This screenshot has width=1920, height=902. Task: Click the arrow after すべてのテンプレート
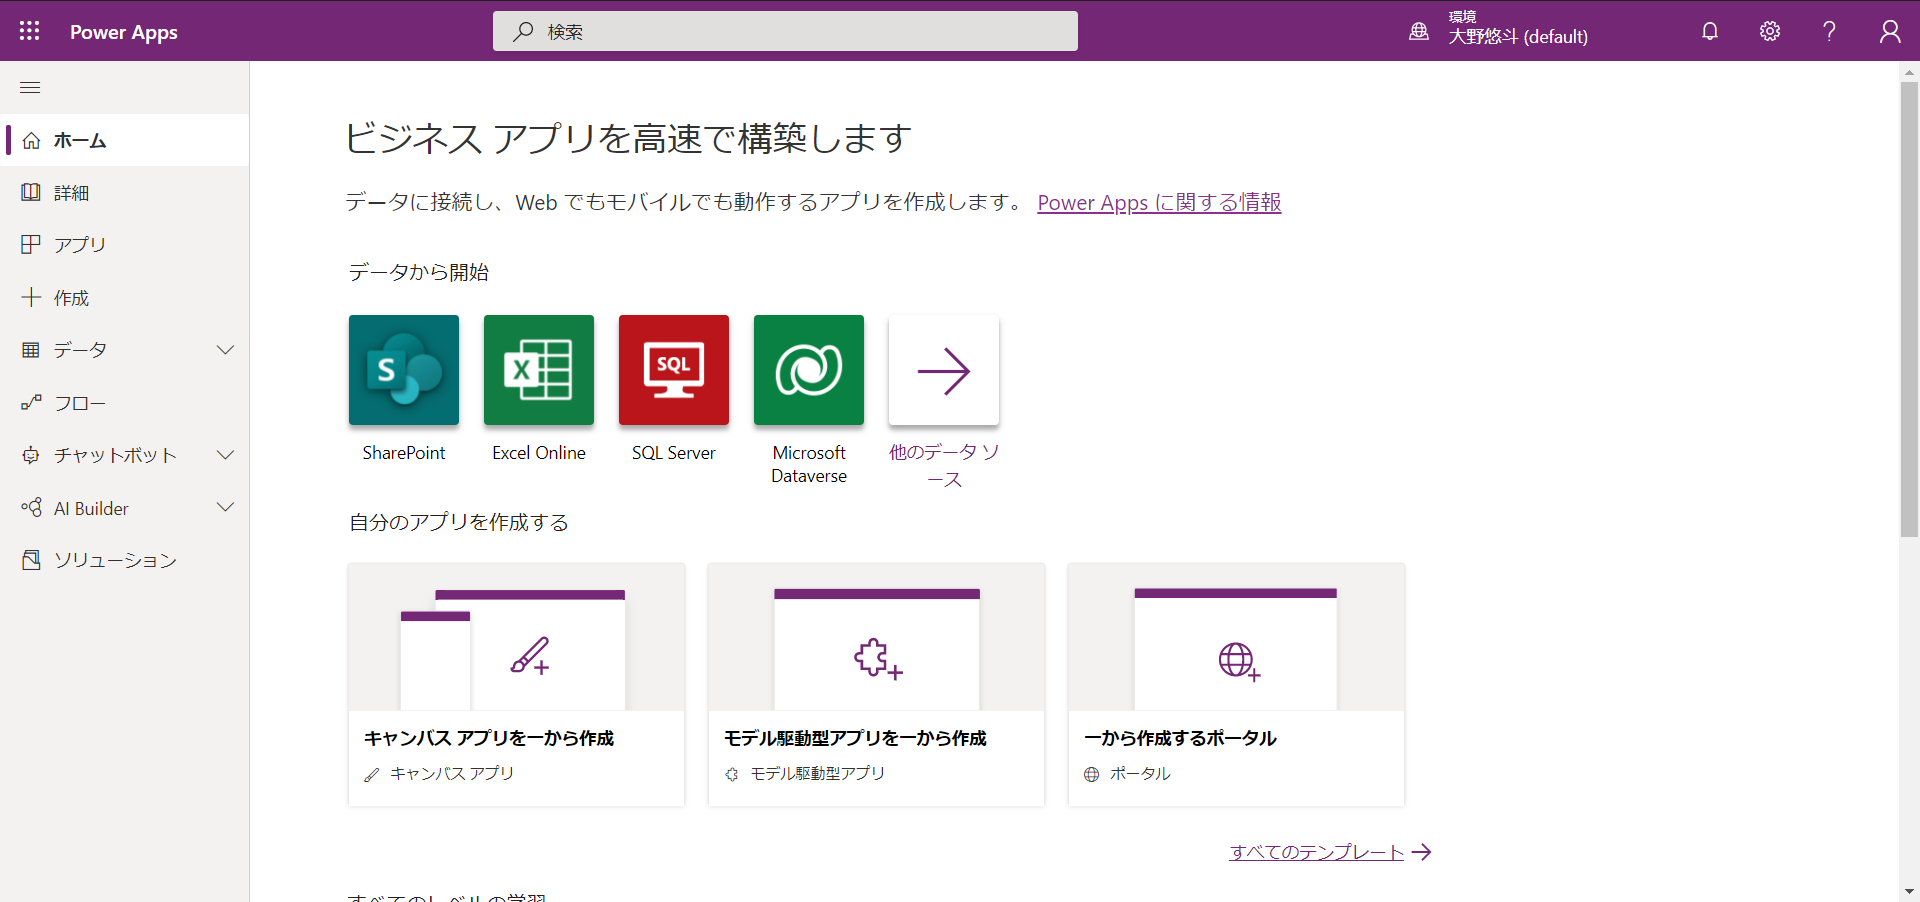[1421, 852]
